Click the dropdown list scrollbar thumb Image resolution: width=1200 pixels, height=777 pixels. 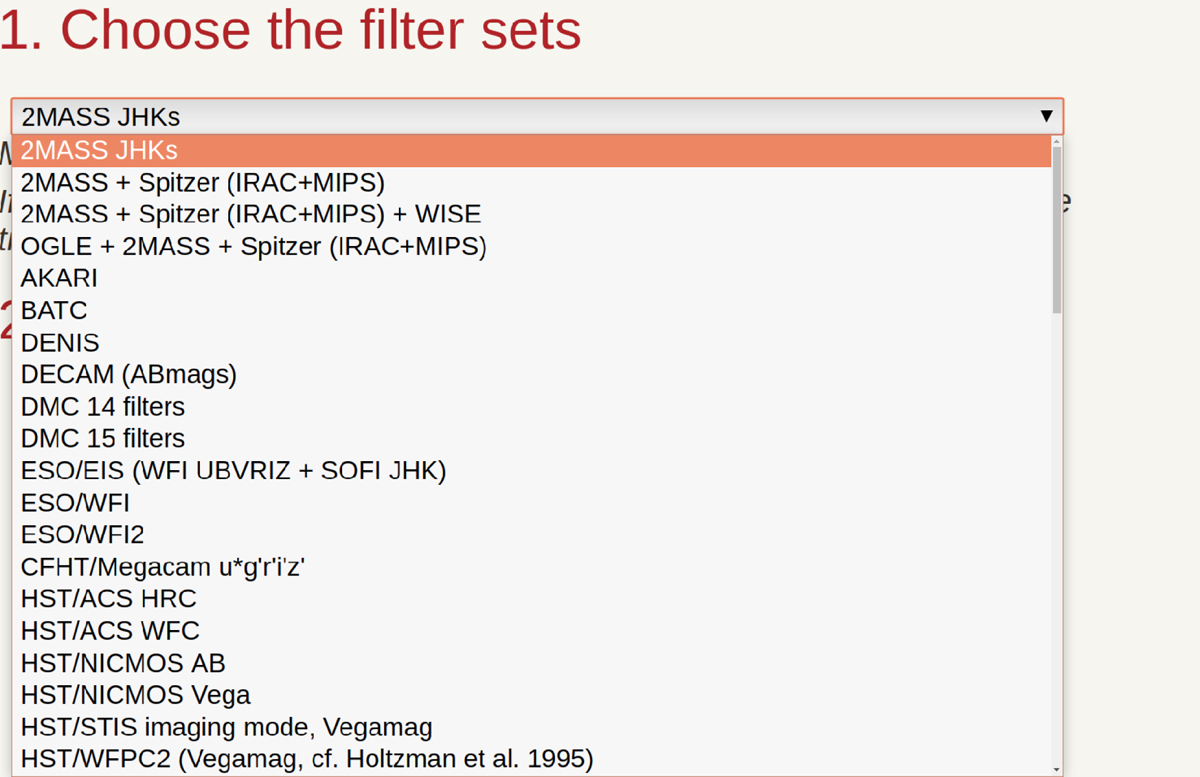click(x=1056, y=230)
